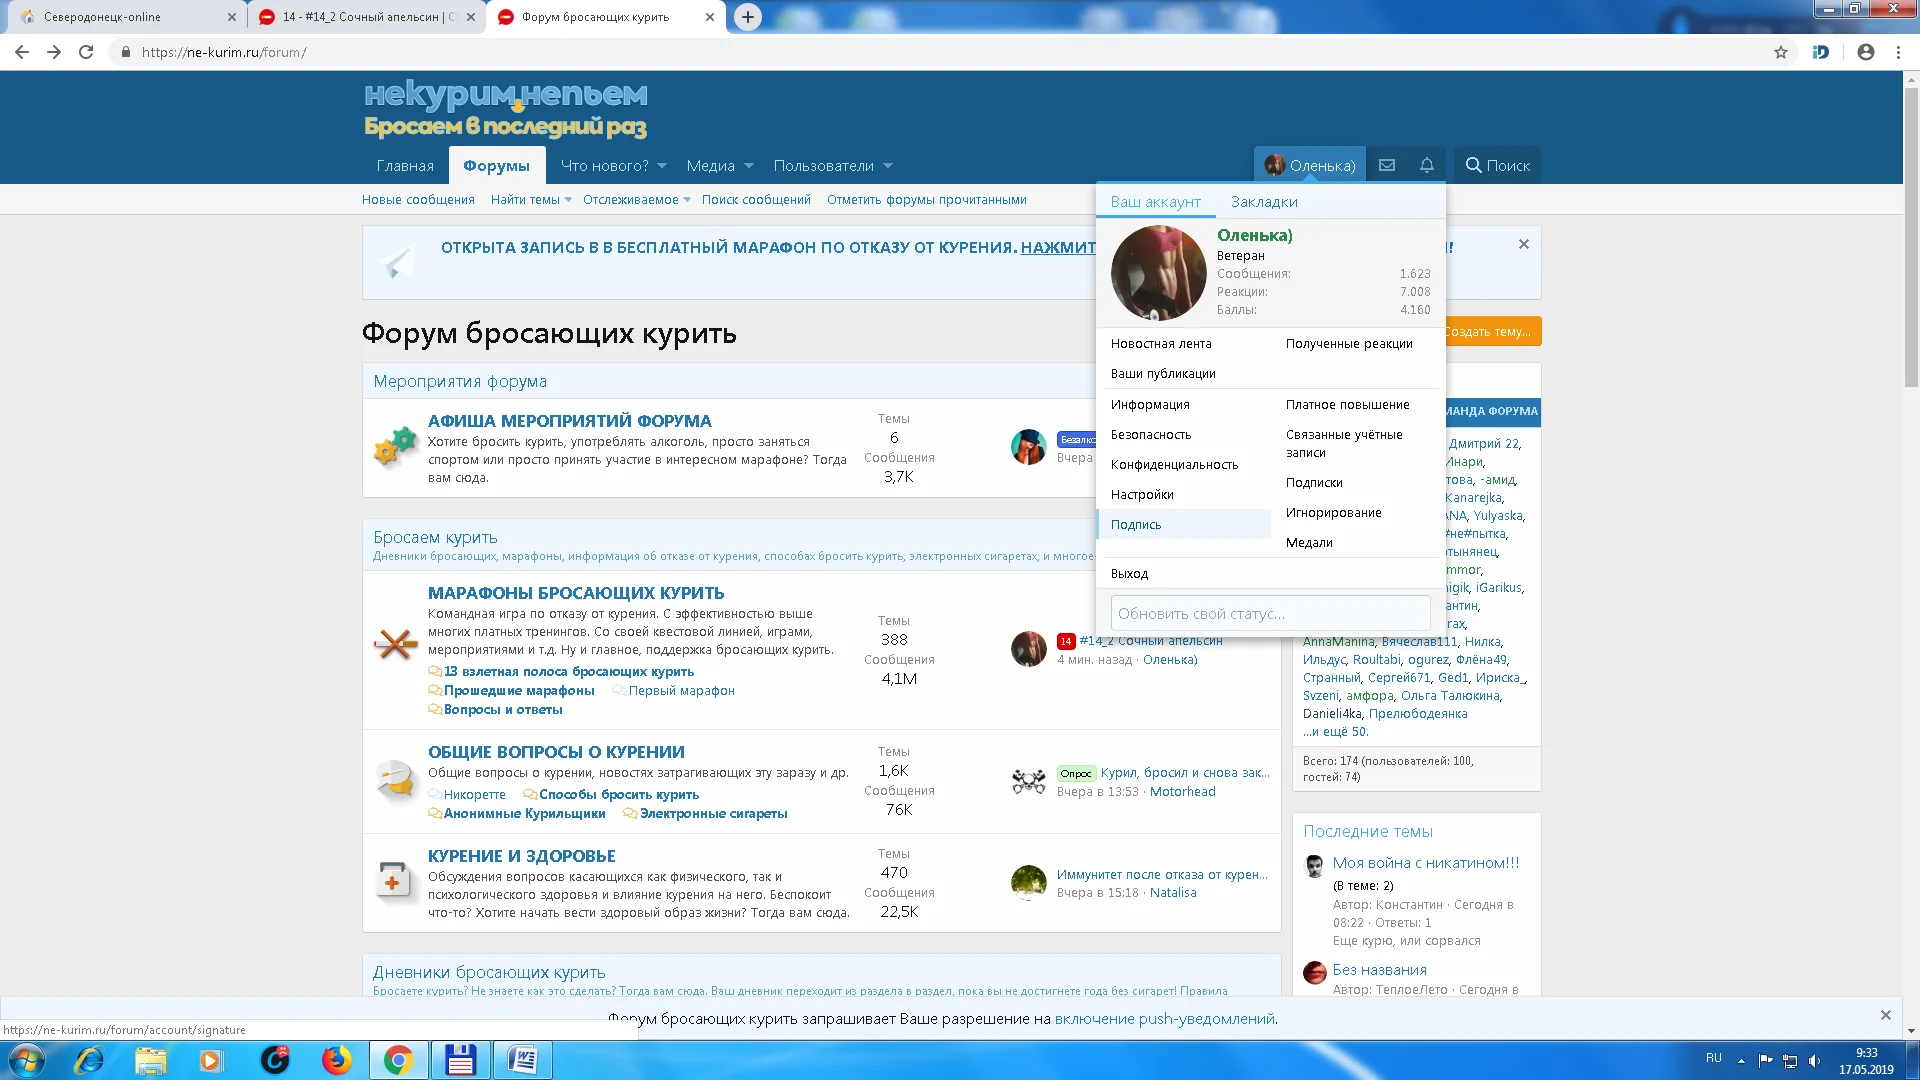
Task: Open messages via the envelope icon
Action: pos(1386,164)
